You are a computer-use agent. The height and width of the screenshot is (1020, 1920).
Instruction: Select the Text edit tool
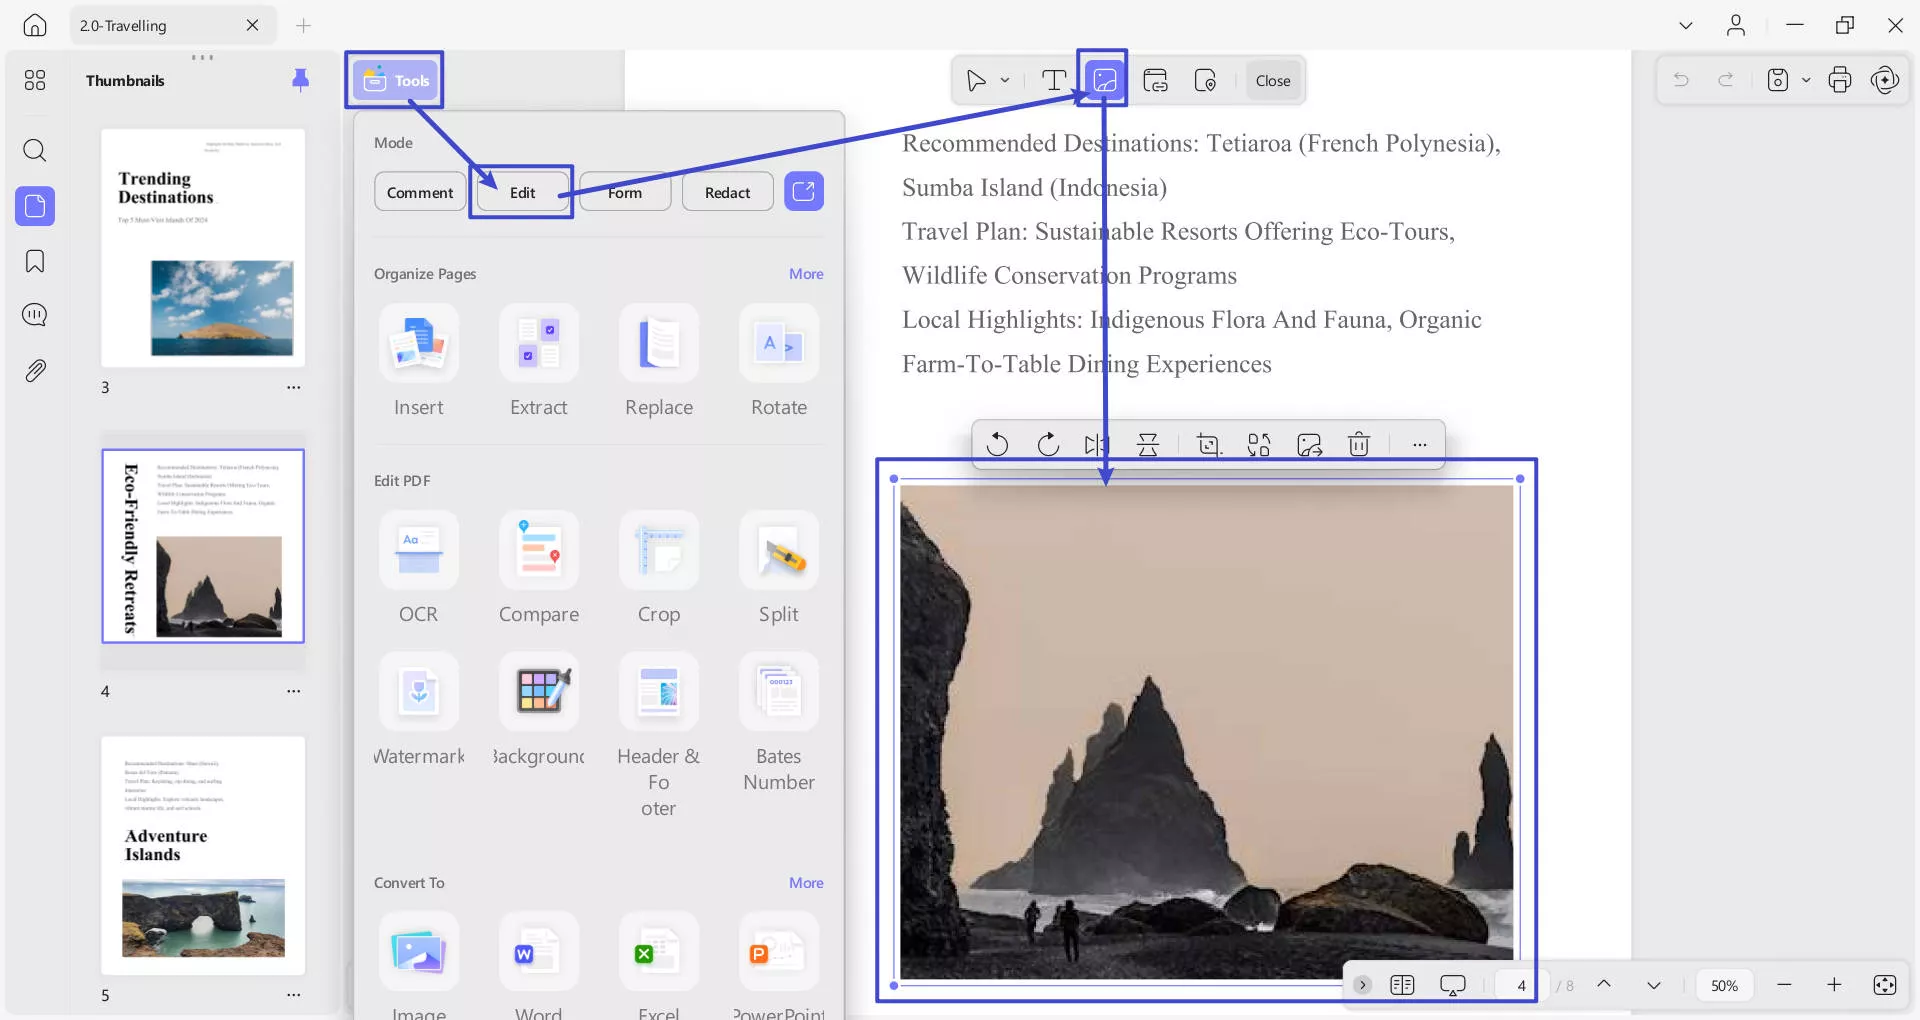[x=1053, y=80]
